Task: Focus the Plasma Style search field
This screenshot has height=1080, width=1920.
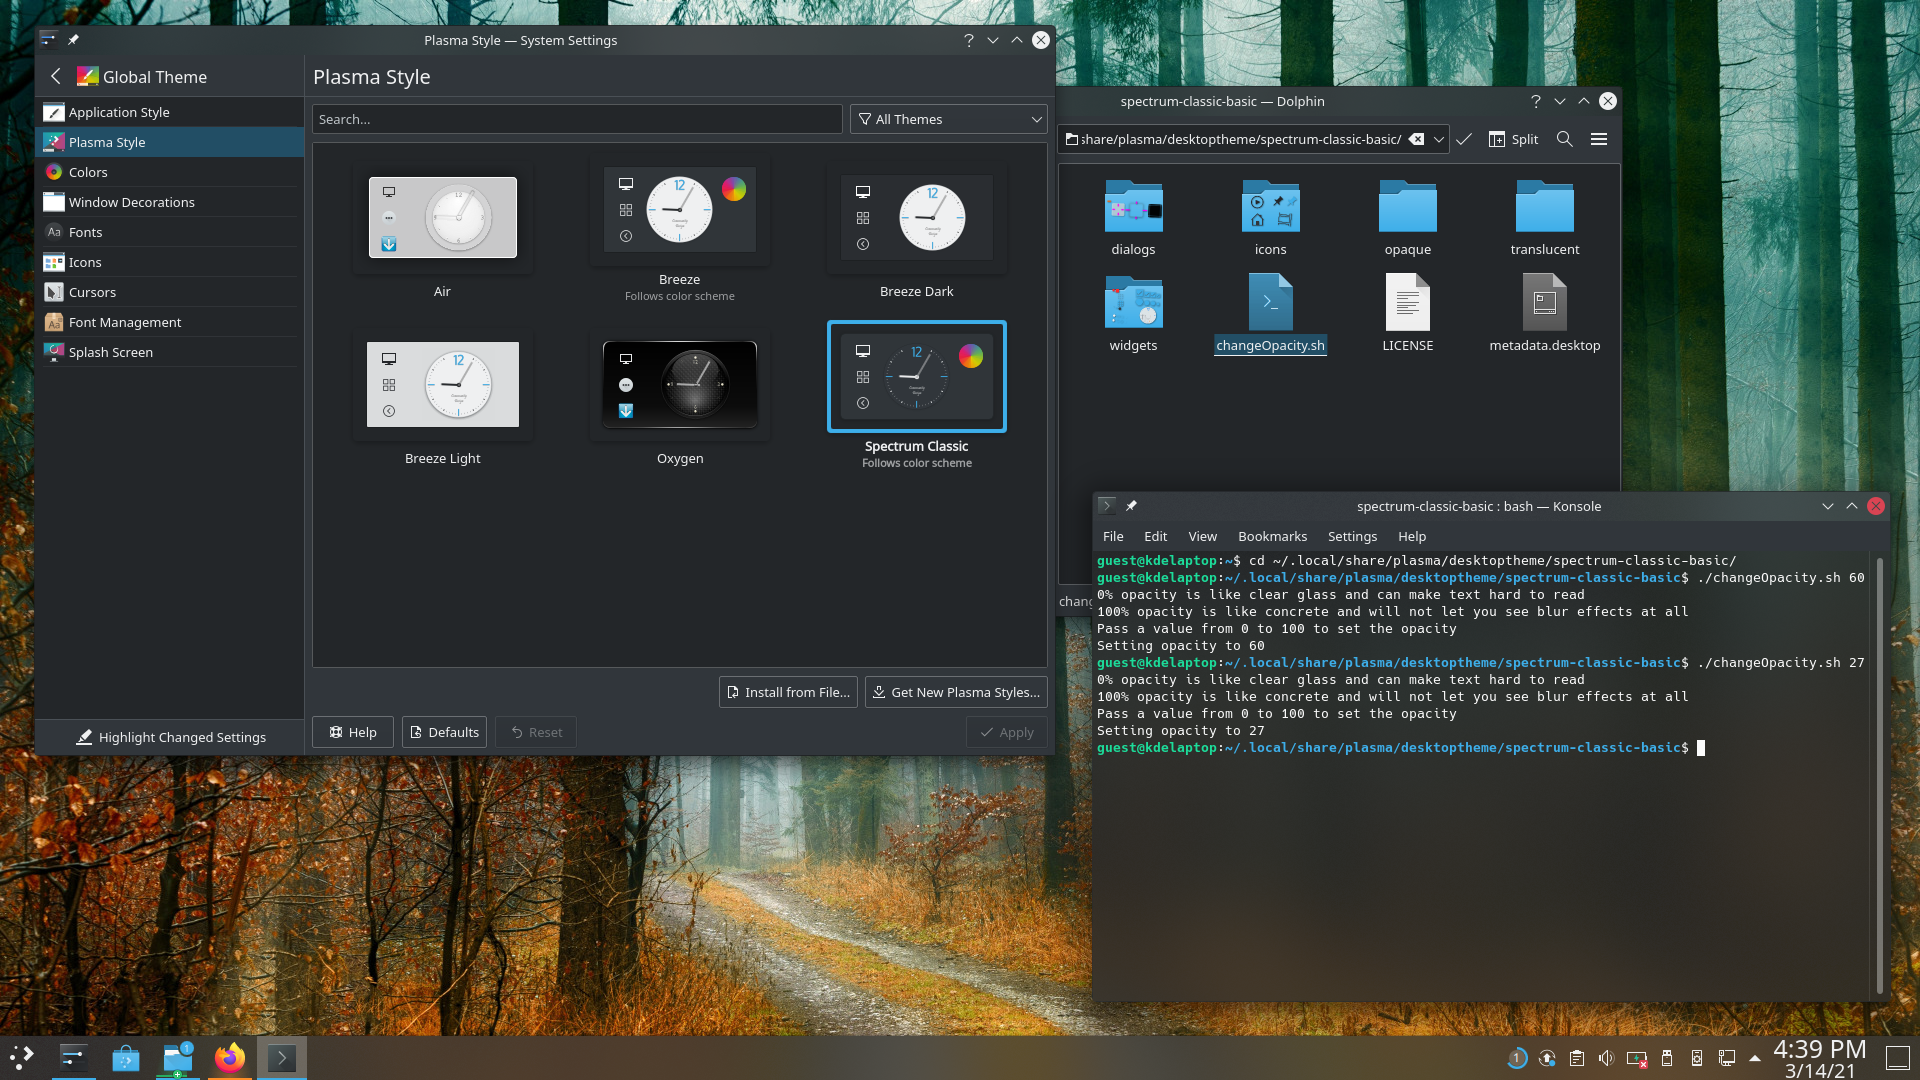Action: click(577, 119)
